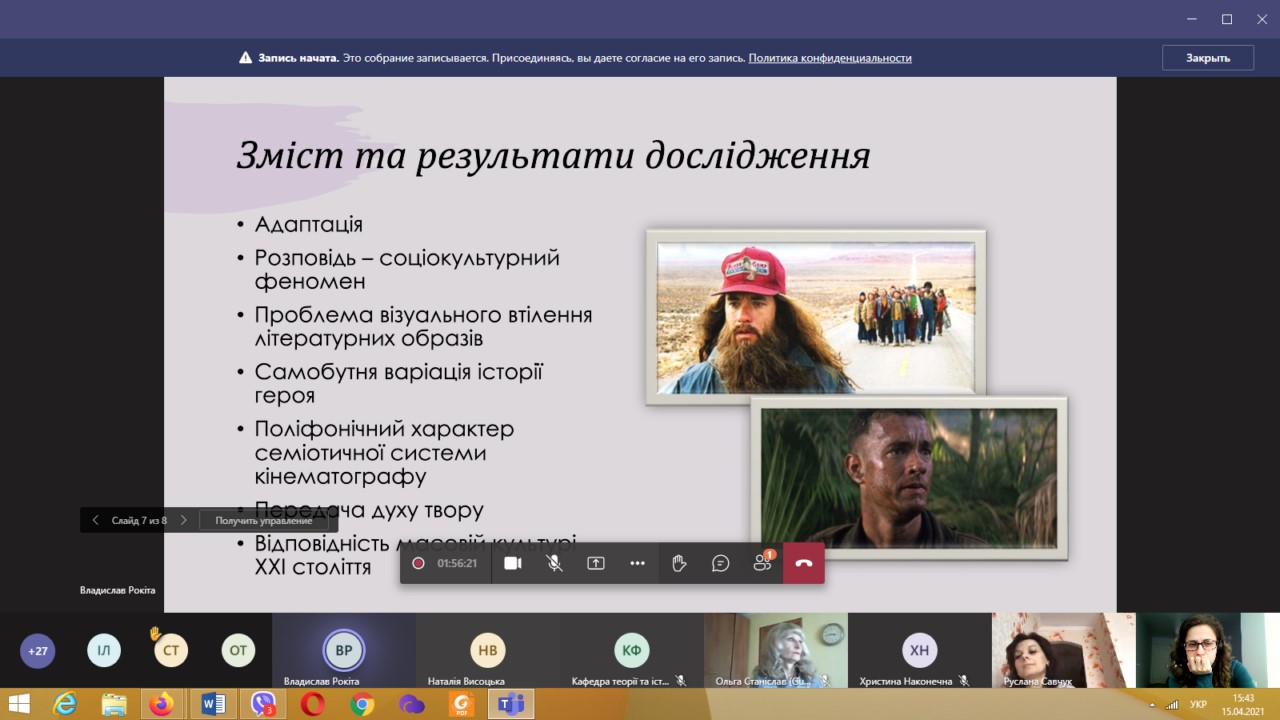
Task: Select the Руслана Савчук video tile
Action: click(1062, 650)
